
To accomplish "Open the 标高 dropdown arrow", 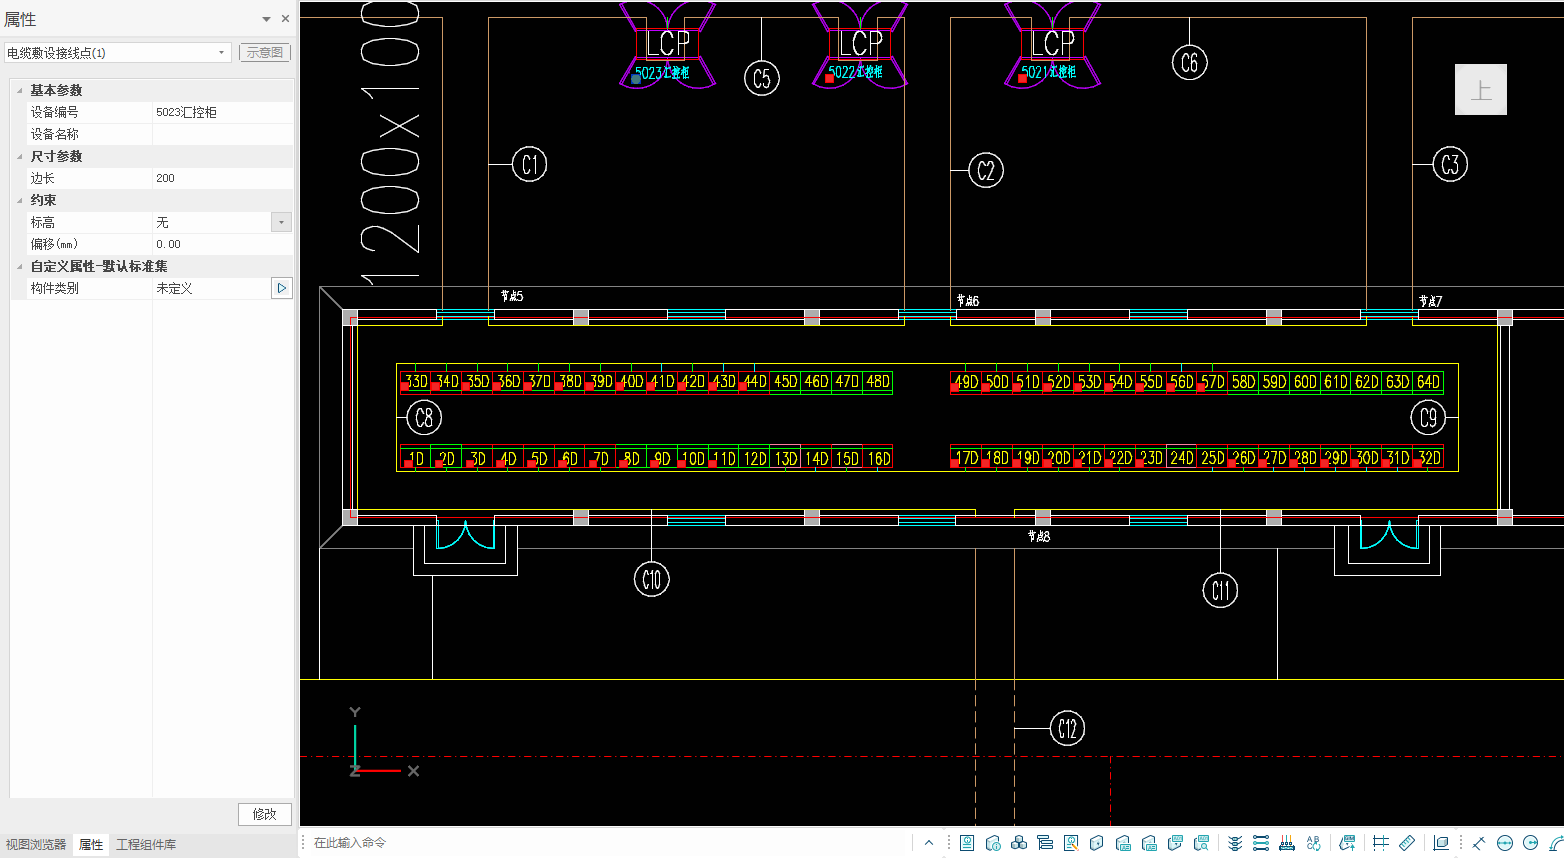I will [281, 222].
